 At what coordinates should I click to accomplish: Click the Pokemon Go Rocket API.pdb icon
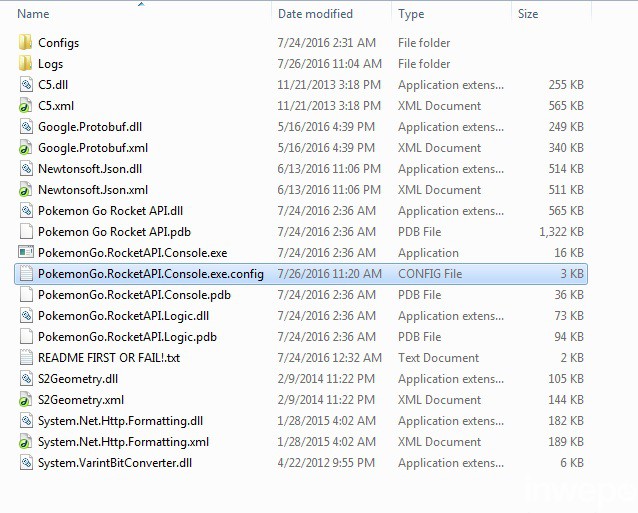click(26, 232)
